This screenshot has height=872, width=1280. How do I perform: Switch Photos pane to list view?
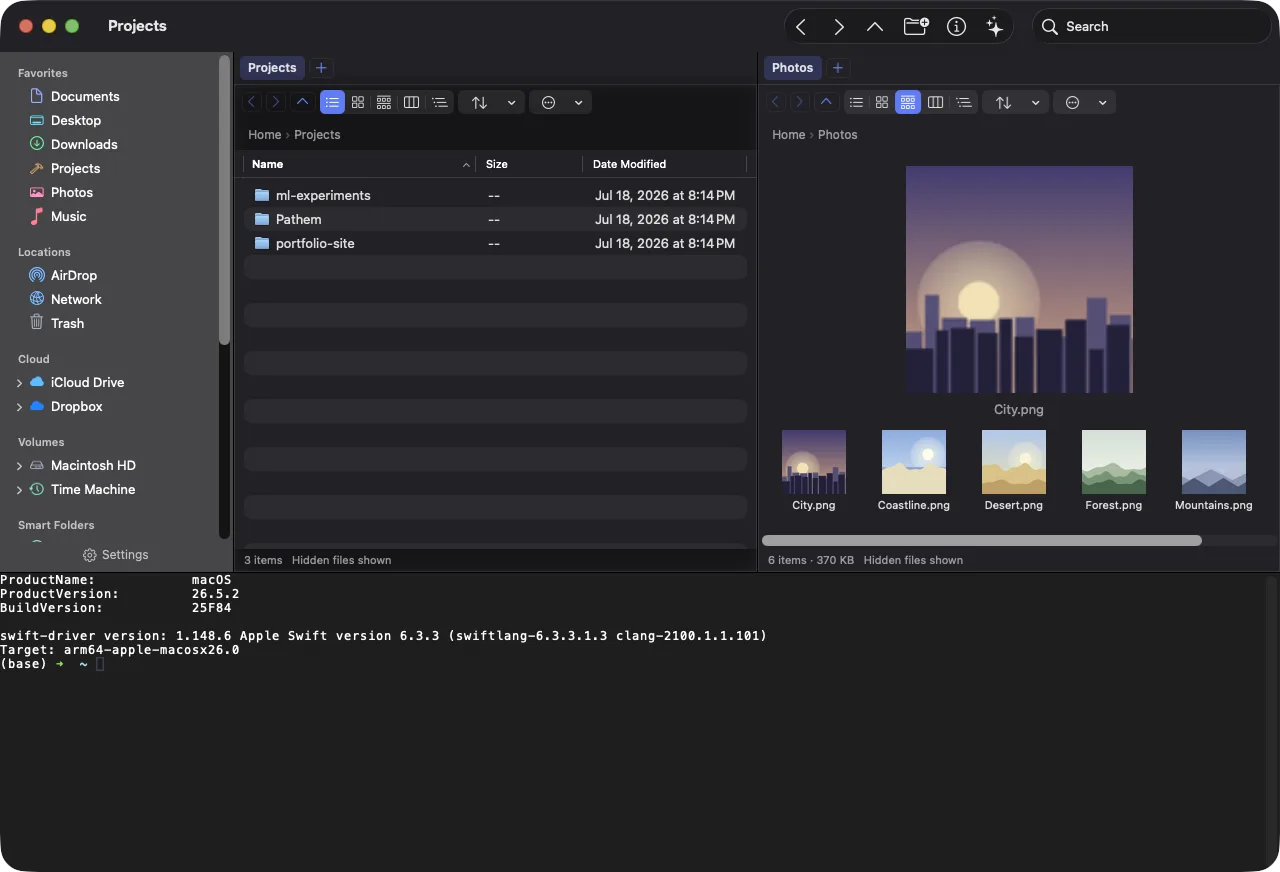click(x=856, y=102)
